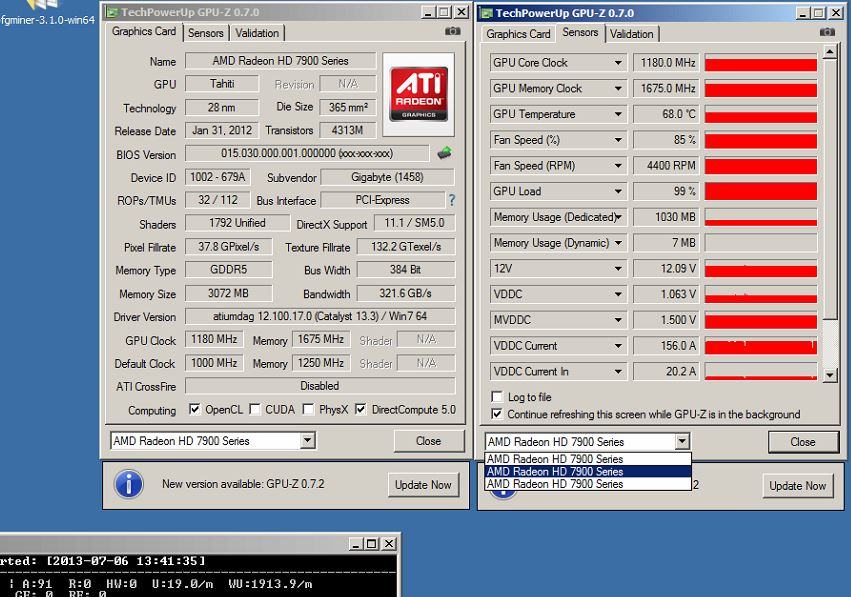Image resolution: width=851 pixels, height=597 pixels.
Task: Click the camera screenshot icon in Sensors GPU-Z window
Action: [x=827, y=32]
